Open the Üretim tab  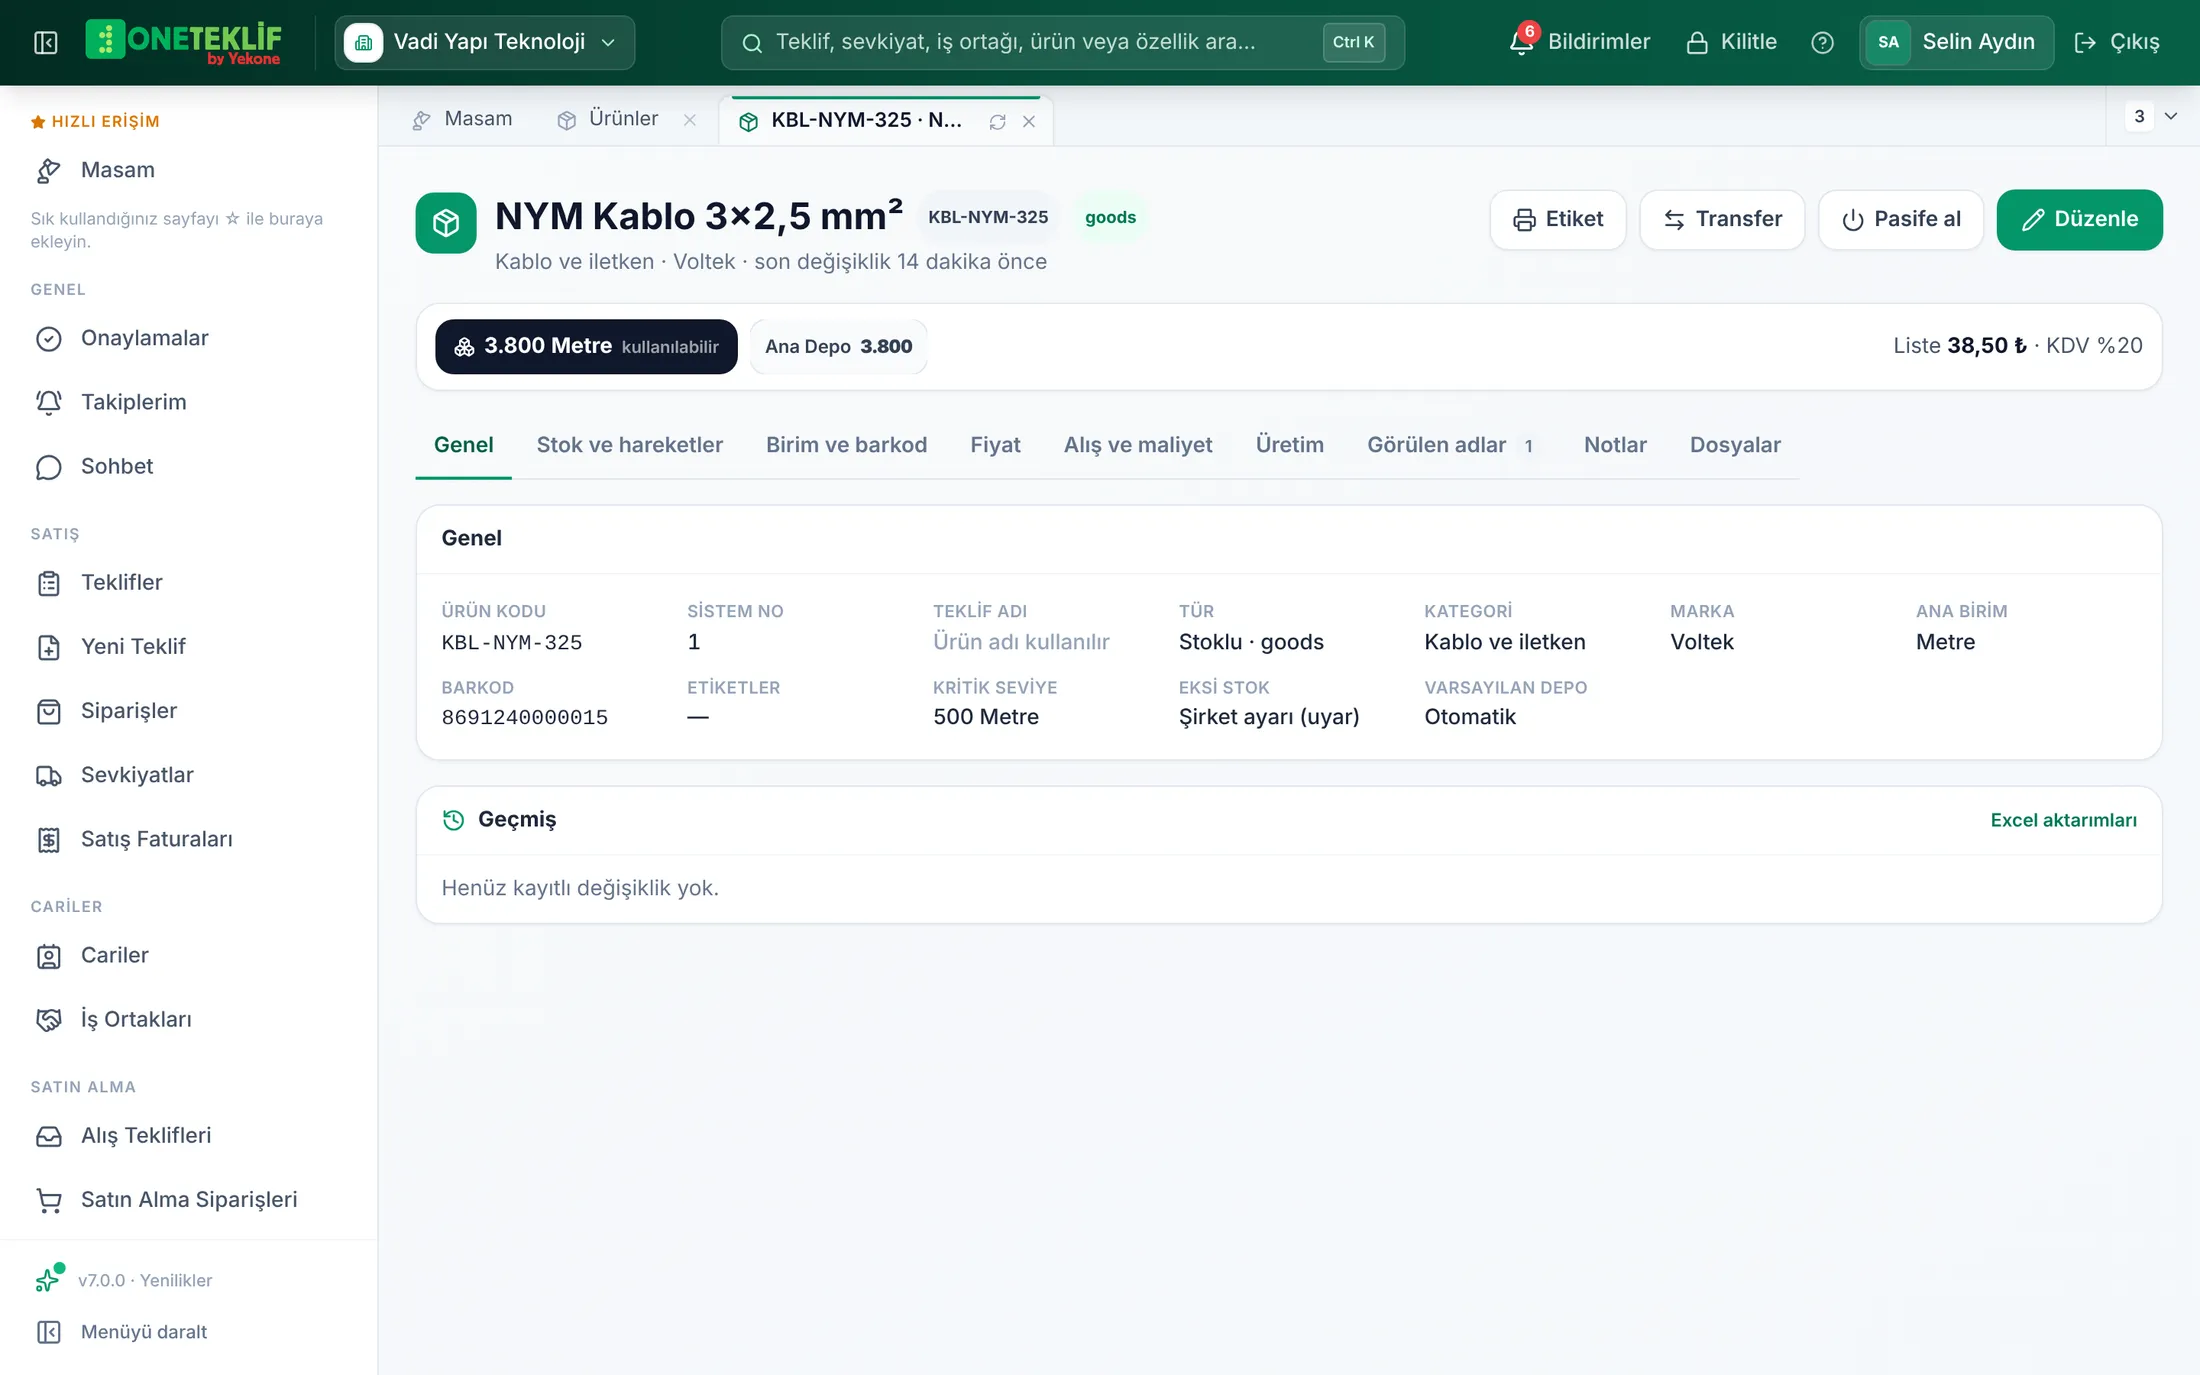tap(1289, 445)
